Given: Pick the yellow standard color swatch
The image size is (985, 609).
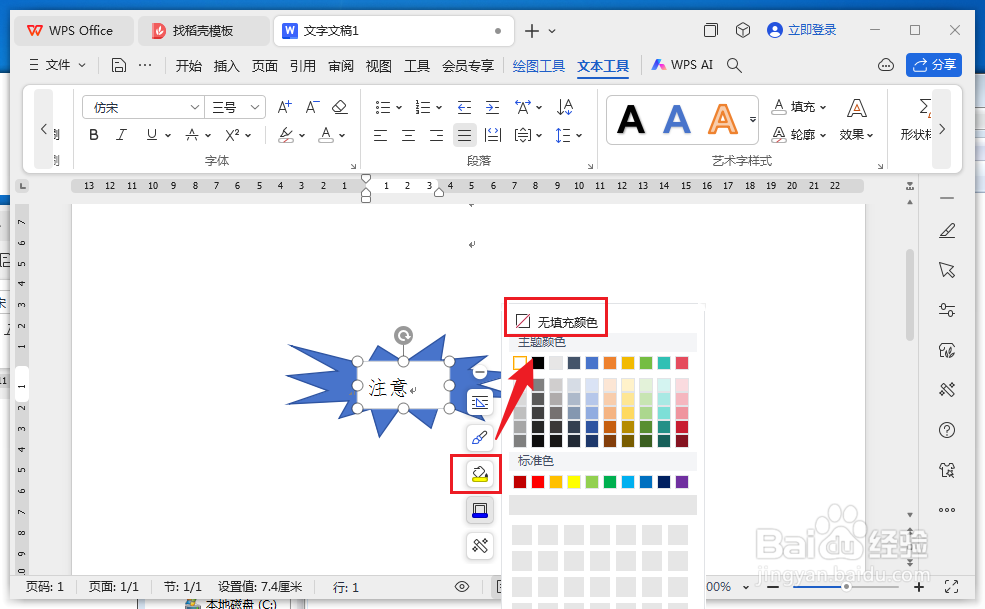Looking at the screenshot, I should 574,482.
